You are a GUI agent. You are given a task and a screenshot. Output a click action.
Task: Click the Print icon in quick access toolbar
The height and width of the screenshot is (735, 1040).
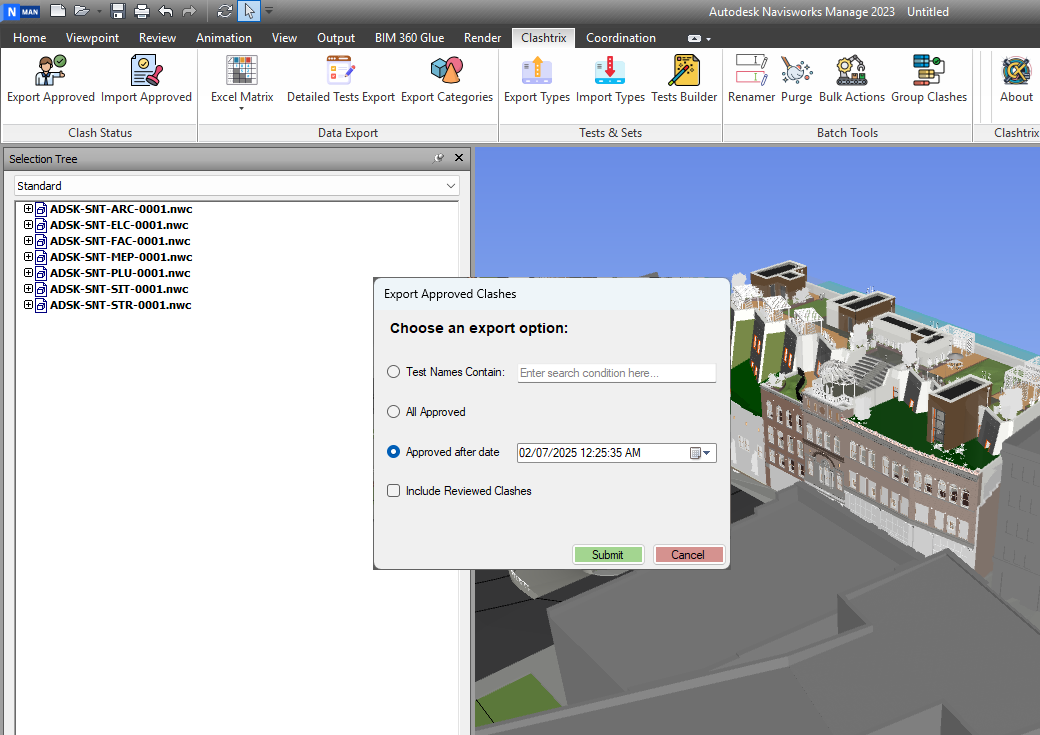pyautogui.click(x=142, y=11)
